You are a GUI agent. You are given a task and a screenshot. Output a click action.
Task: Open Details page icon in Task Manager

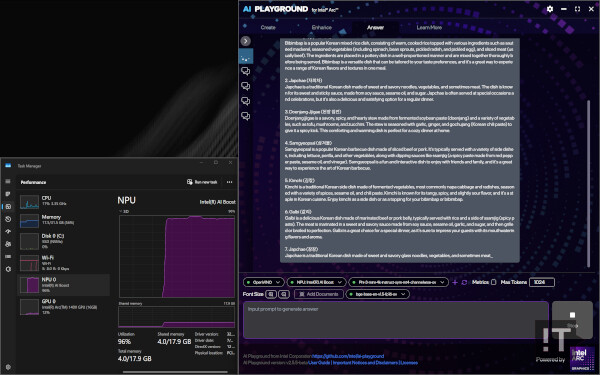[x=8, y=256]
